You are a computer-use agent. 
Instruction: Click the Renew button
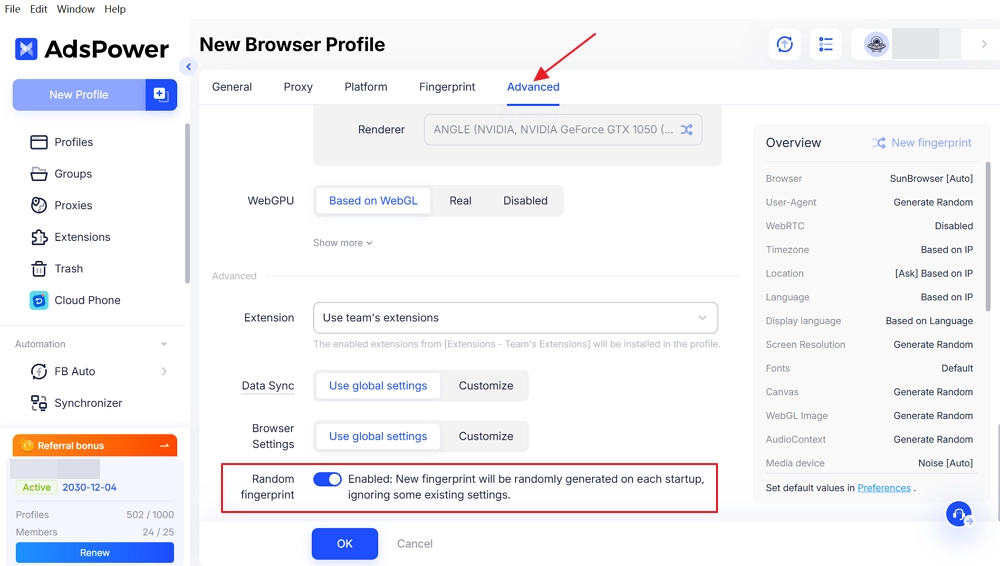pyautogui.click(x=95, y=553)
